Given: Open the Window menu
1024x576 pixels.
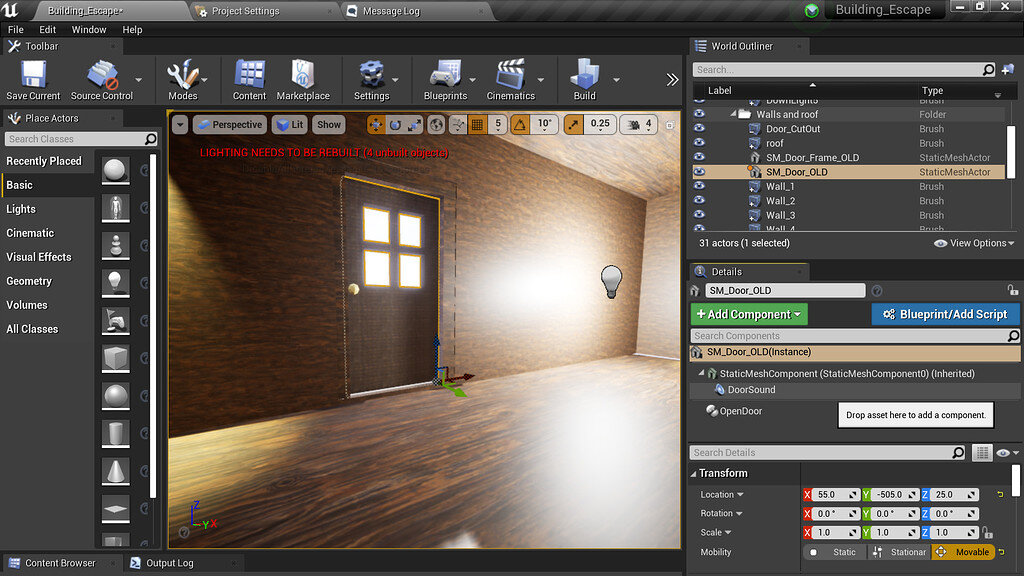Looking at the screenshot, I should [x=88, y=29].
